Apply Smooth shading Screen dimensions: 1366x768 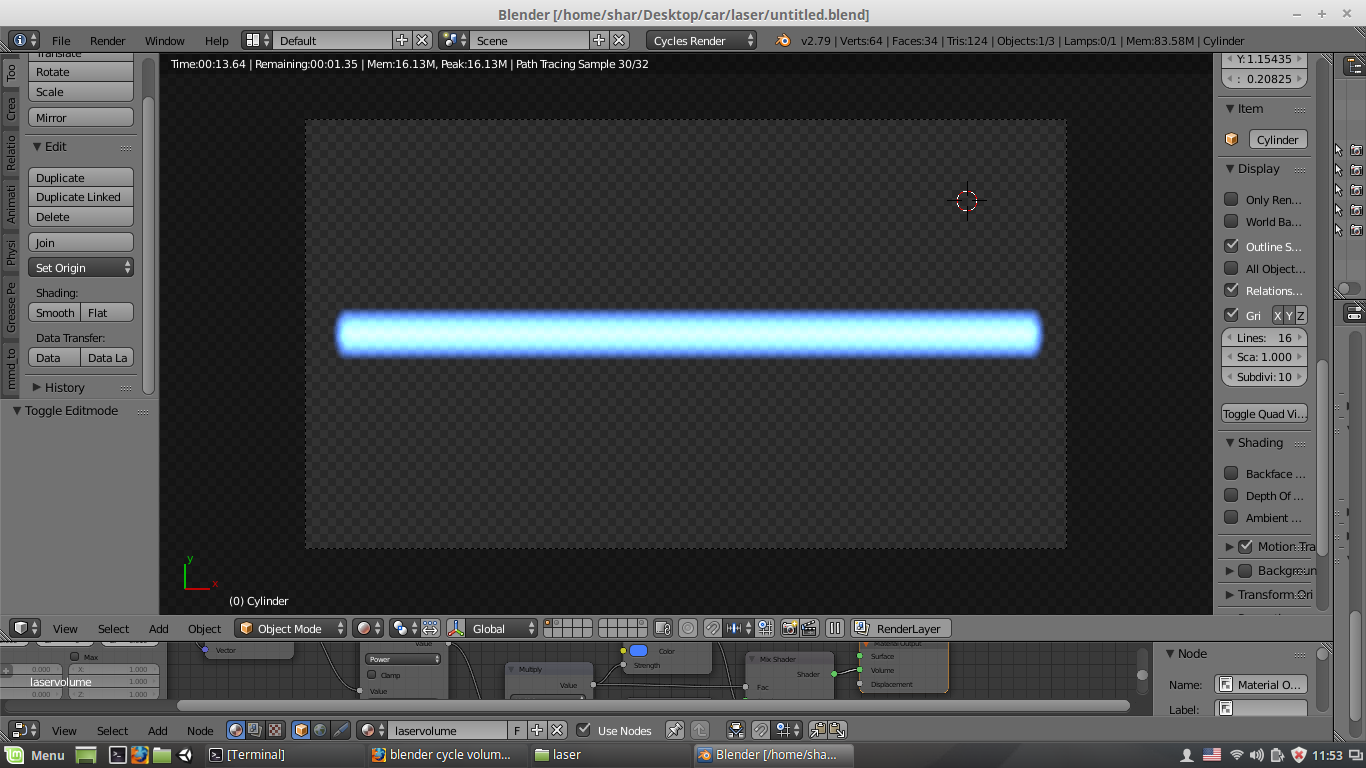55,313
